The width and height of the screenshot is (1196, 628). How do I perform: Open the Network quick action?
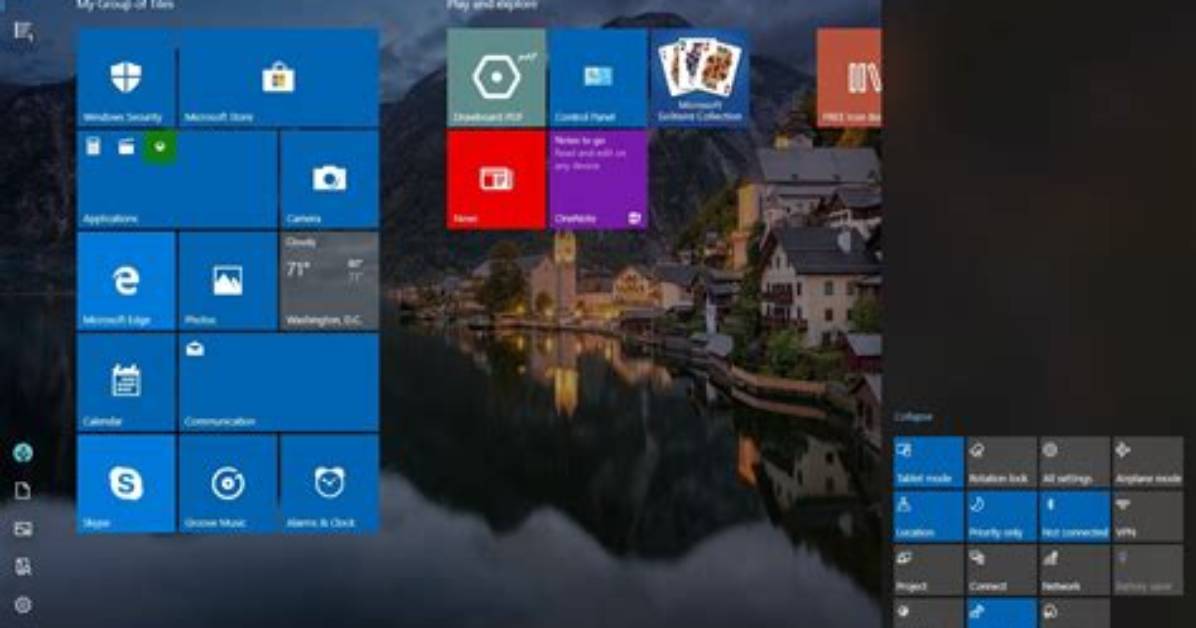(x=1075, y=571)
